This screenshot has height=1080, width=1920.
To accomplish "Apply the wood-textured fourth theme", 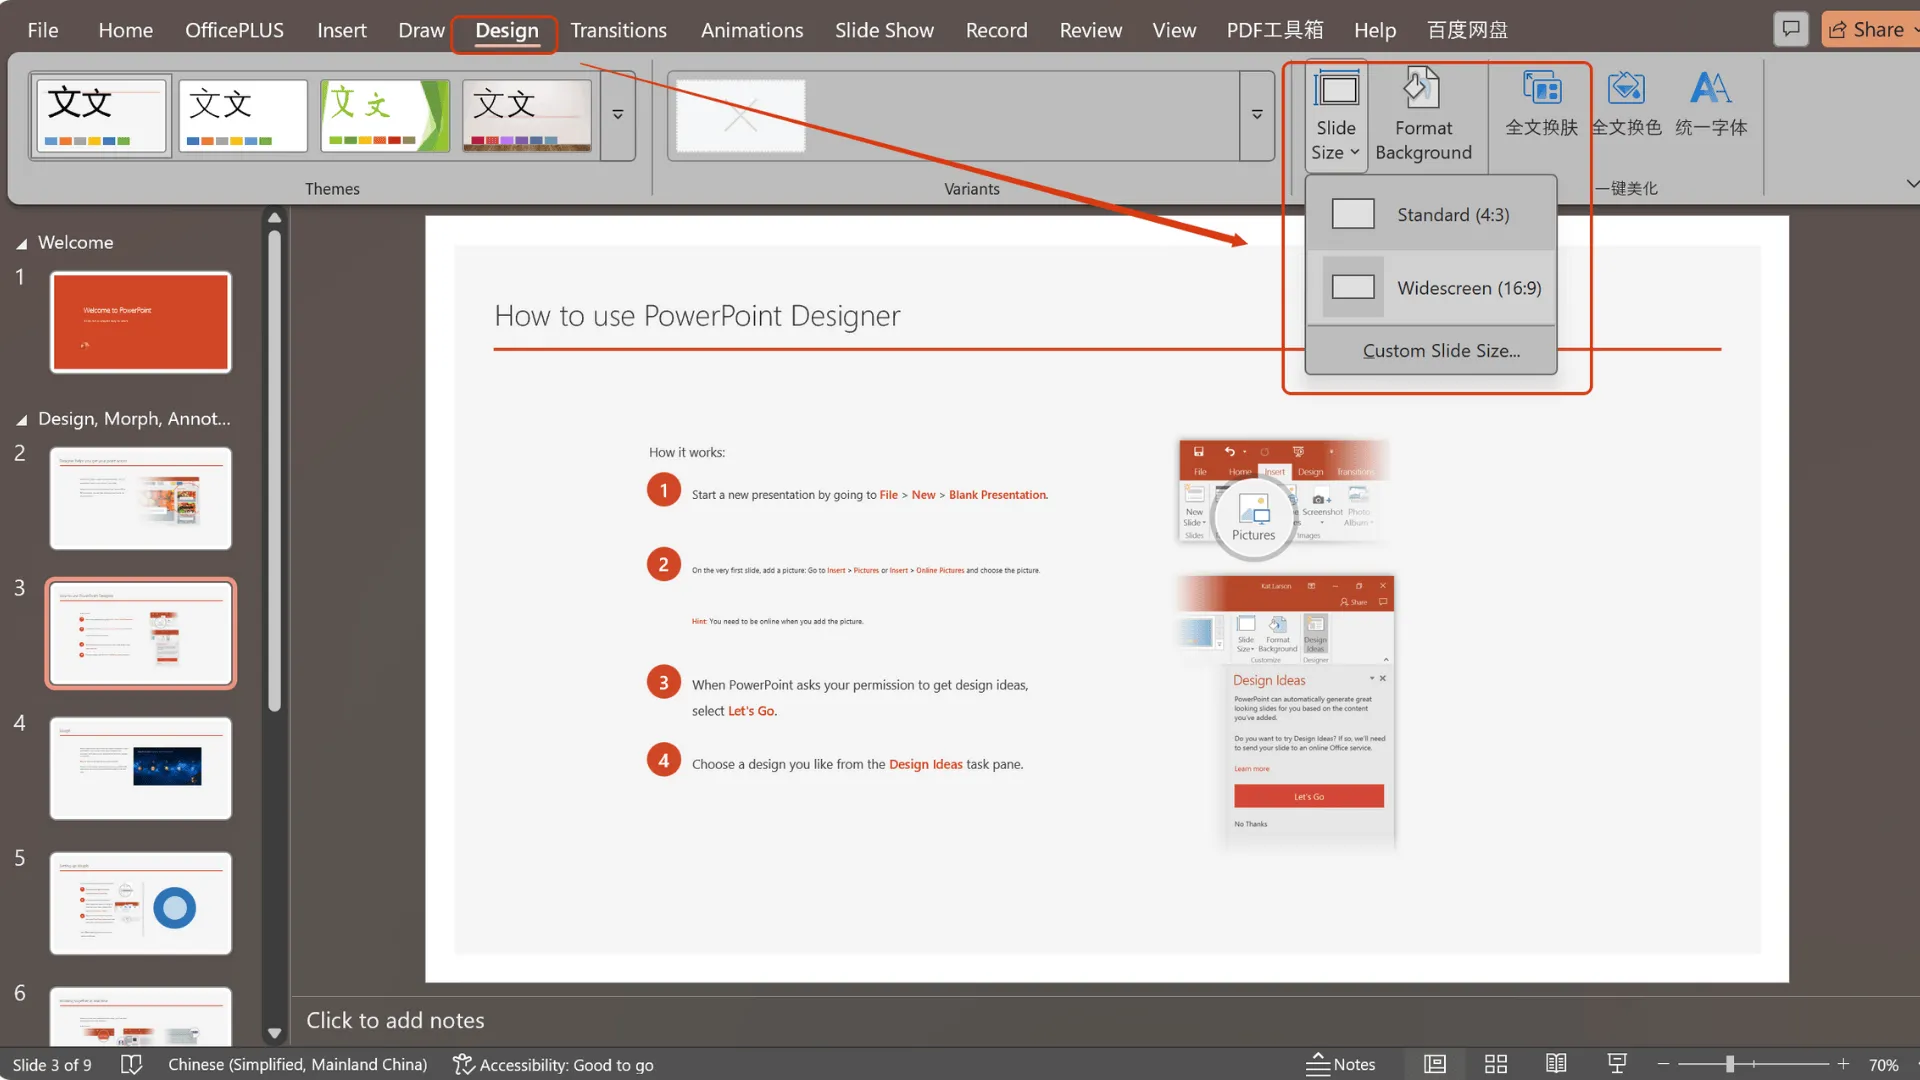I will (526, 115).
